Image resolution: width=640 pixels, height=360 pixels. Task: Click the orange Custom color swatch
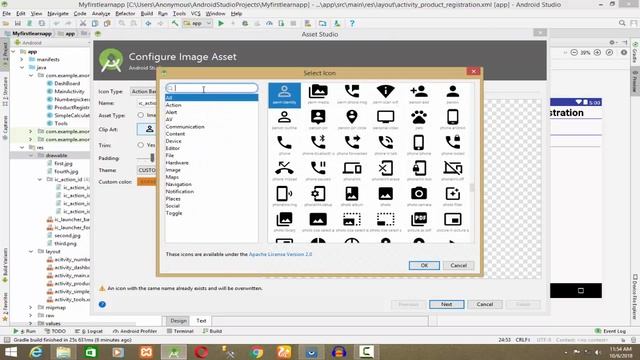[x=147, y=182]
